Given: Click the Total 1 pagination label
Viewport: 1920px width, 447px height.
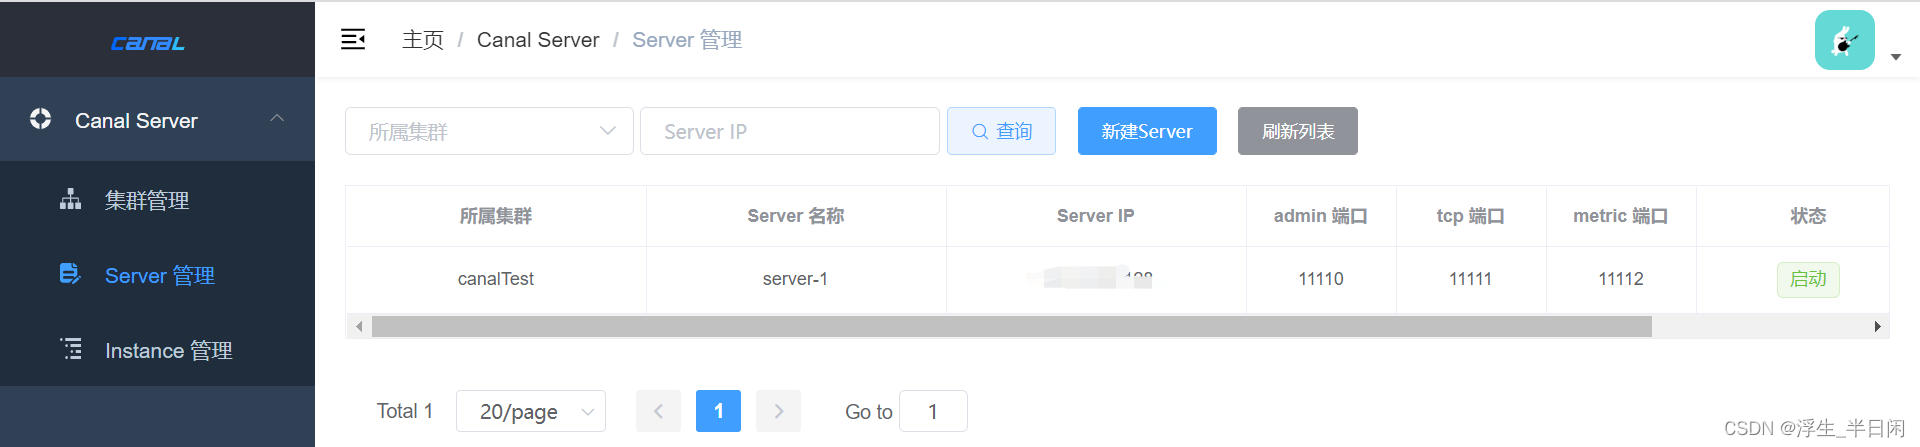Looking at the screenshot, I should (404, 411).
